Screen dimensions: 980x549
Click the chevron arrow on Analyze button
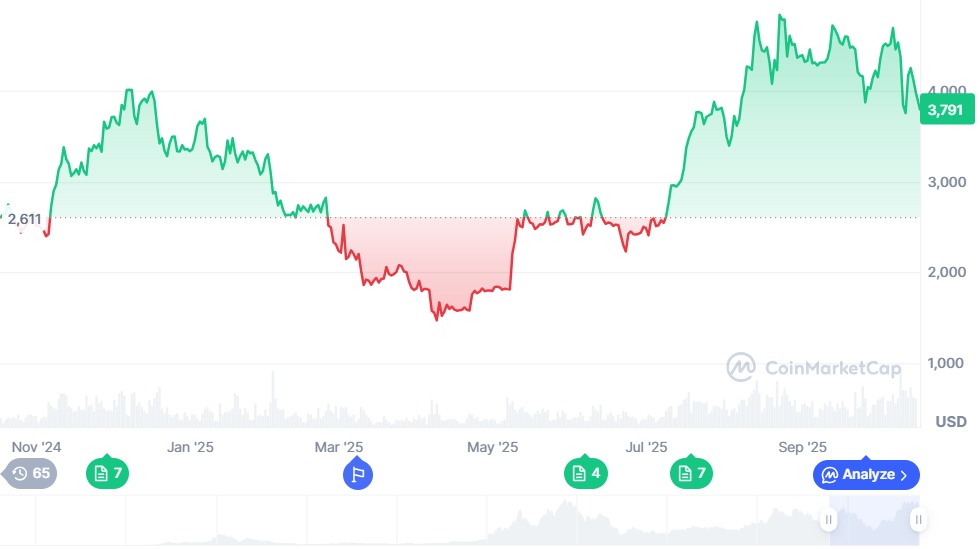point(904,475)
